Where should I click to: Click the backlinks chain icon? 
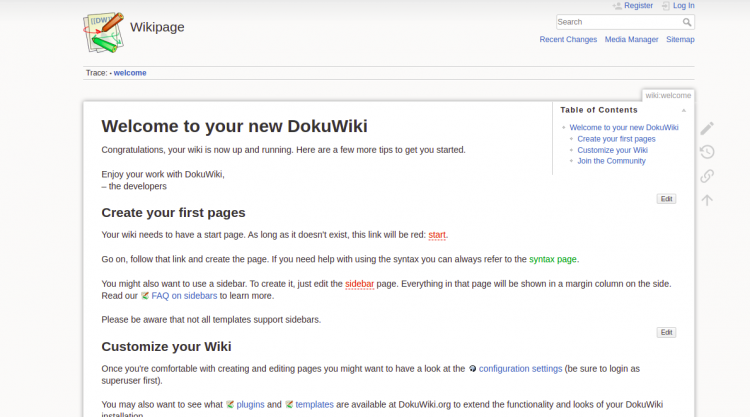pyautogui.click(x=707, y=176)
